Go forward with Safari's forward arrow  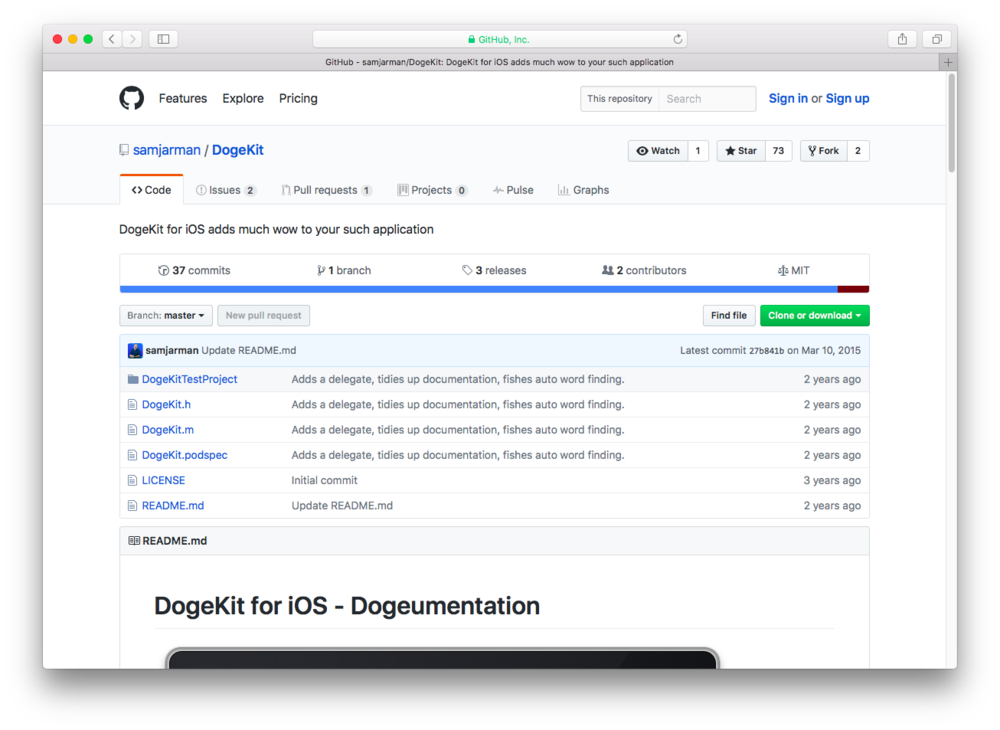132,39
